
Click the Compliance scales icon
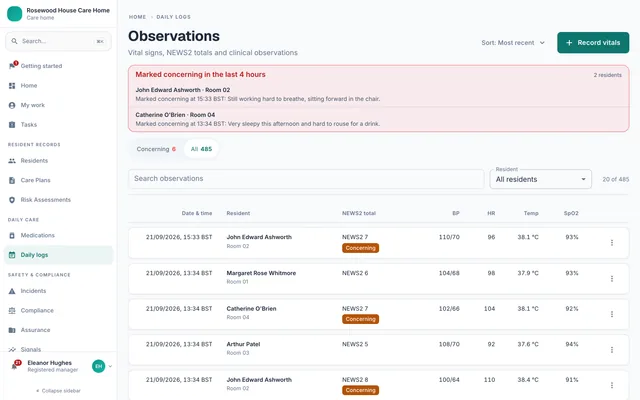click(x=12, y=311)
